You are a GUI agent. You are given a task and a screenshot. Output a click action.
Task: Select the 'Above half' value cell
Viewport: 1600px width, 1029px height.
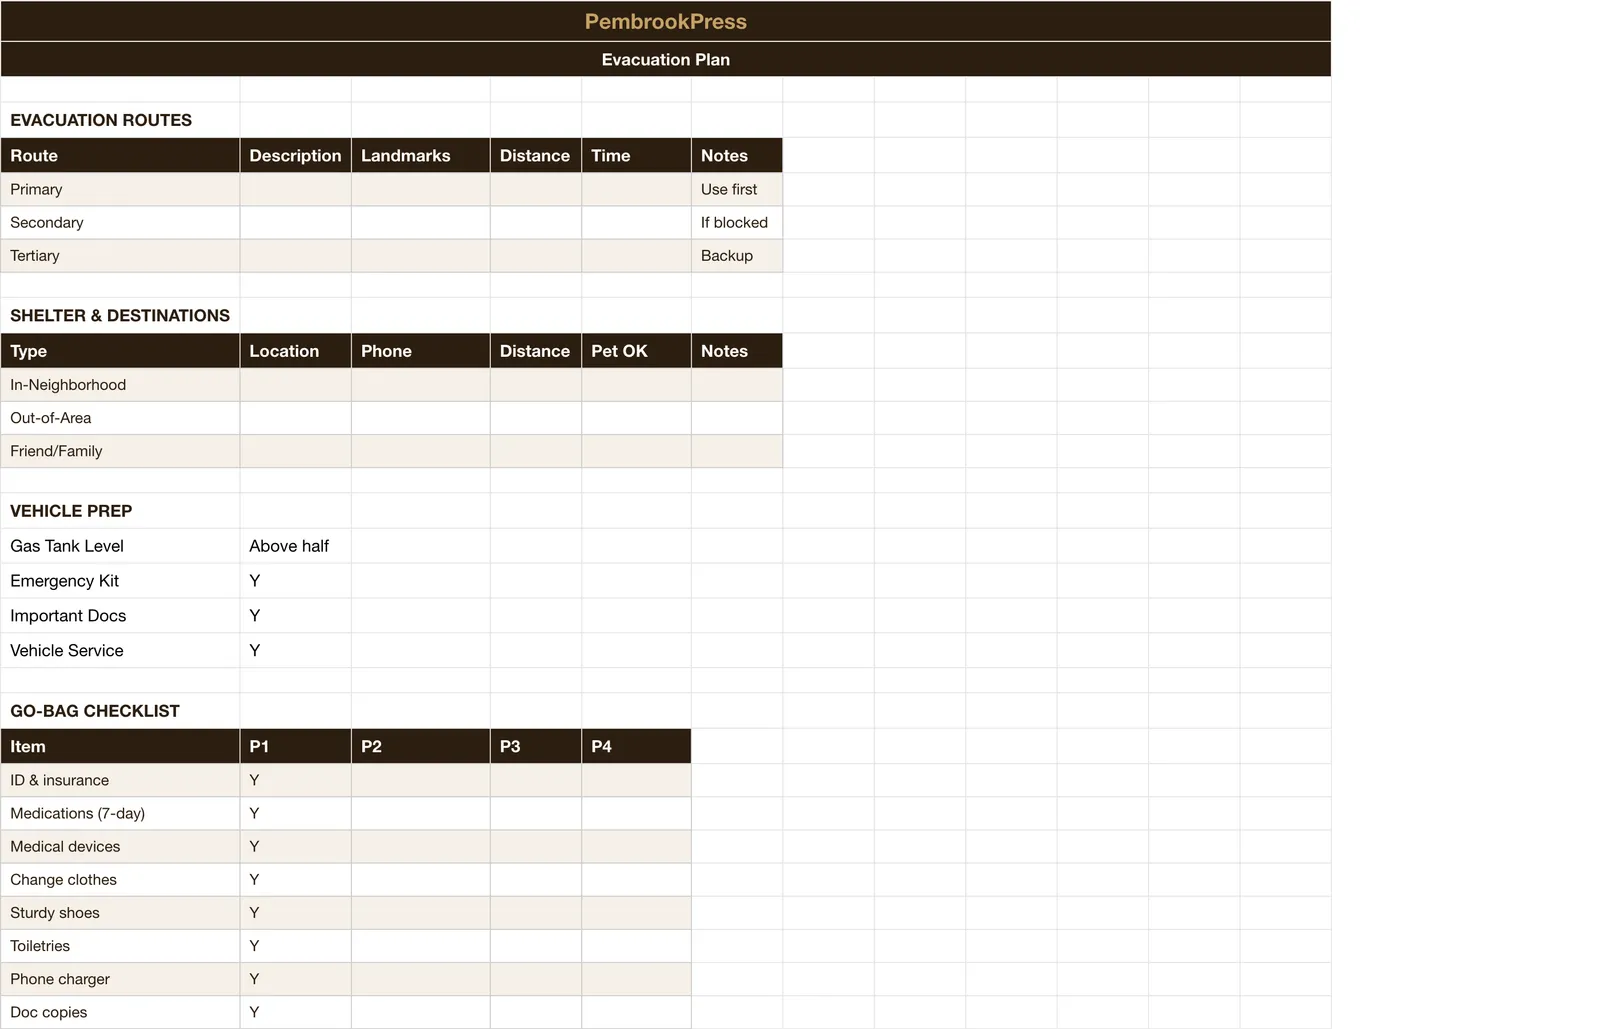[295, 546]
